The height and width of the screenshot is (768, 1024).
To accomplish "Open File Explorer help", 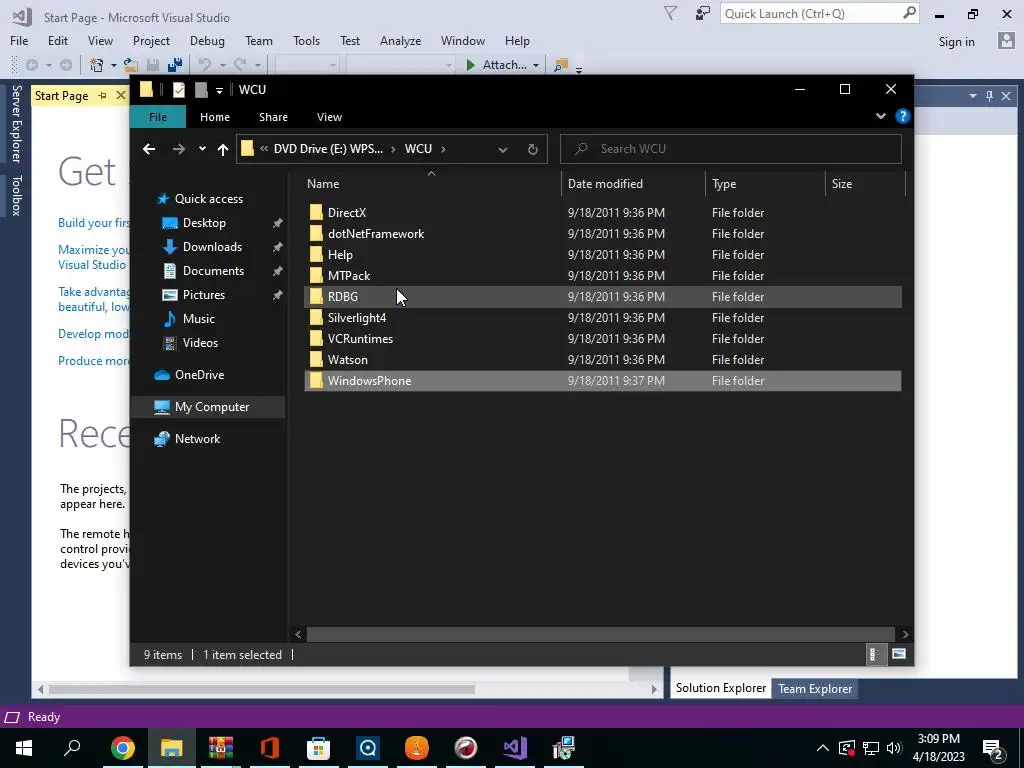I will tap(903, 116).
